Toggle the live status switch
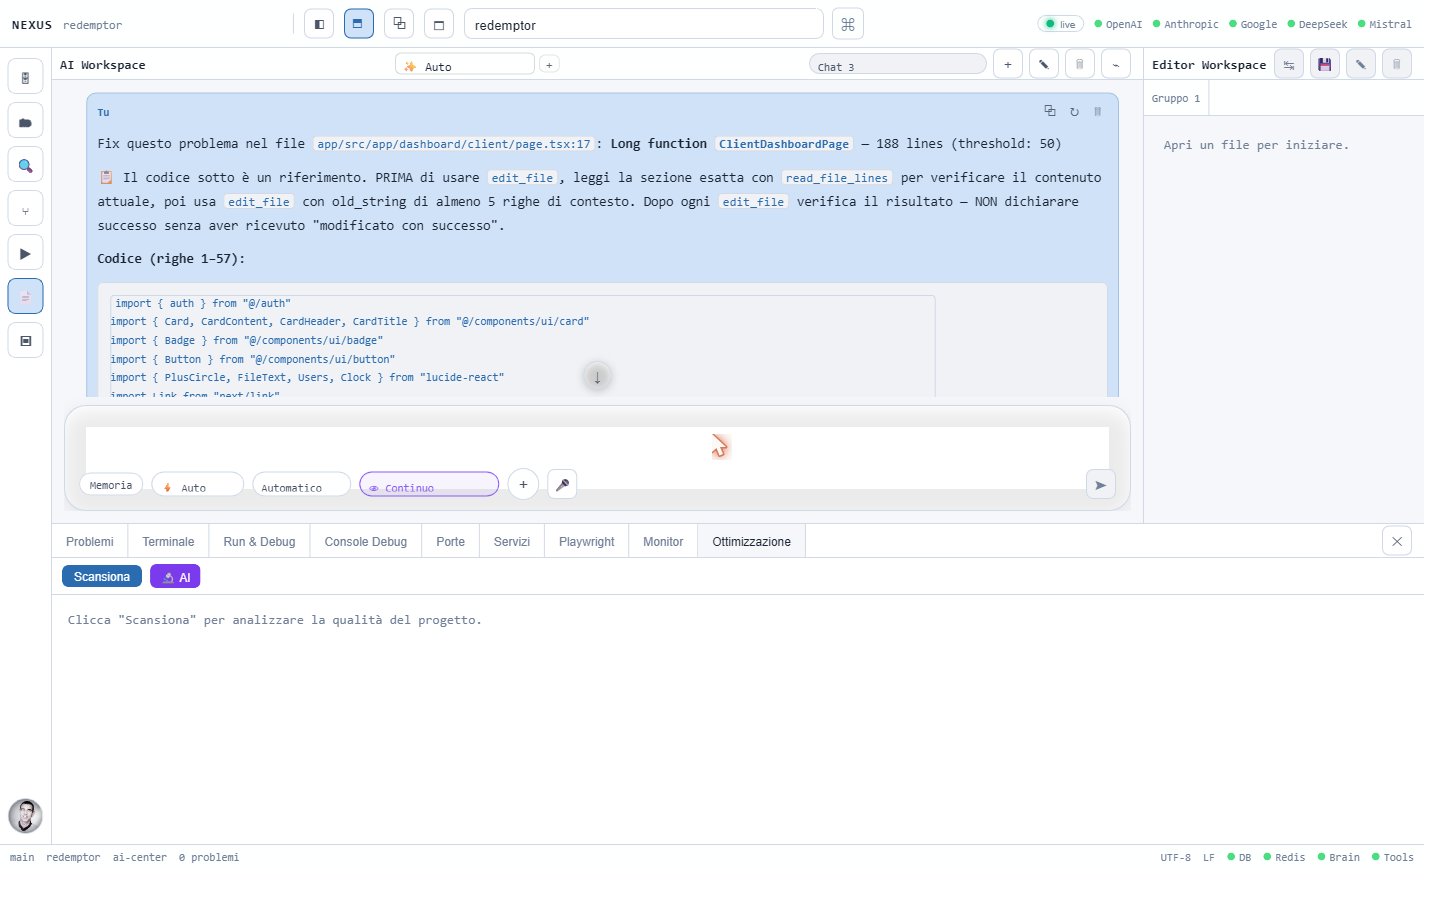The height and width of the screenshot is (900, 1440). [1060, 24]
